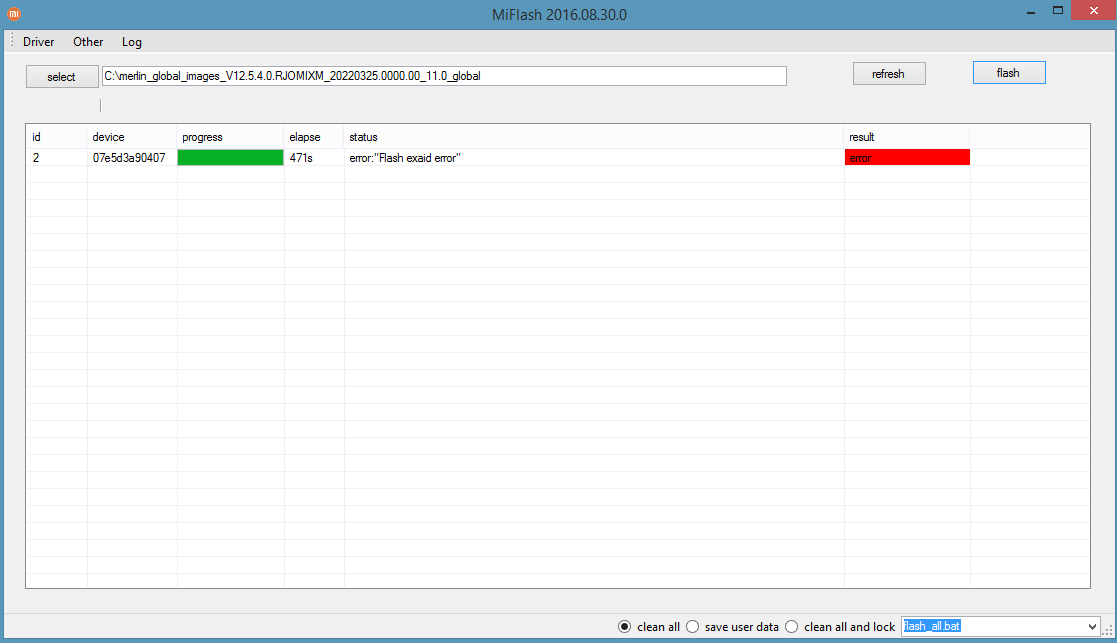
Task: Select the clean all and lock option
Action: 840,627
